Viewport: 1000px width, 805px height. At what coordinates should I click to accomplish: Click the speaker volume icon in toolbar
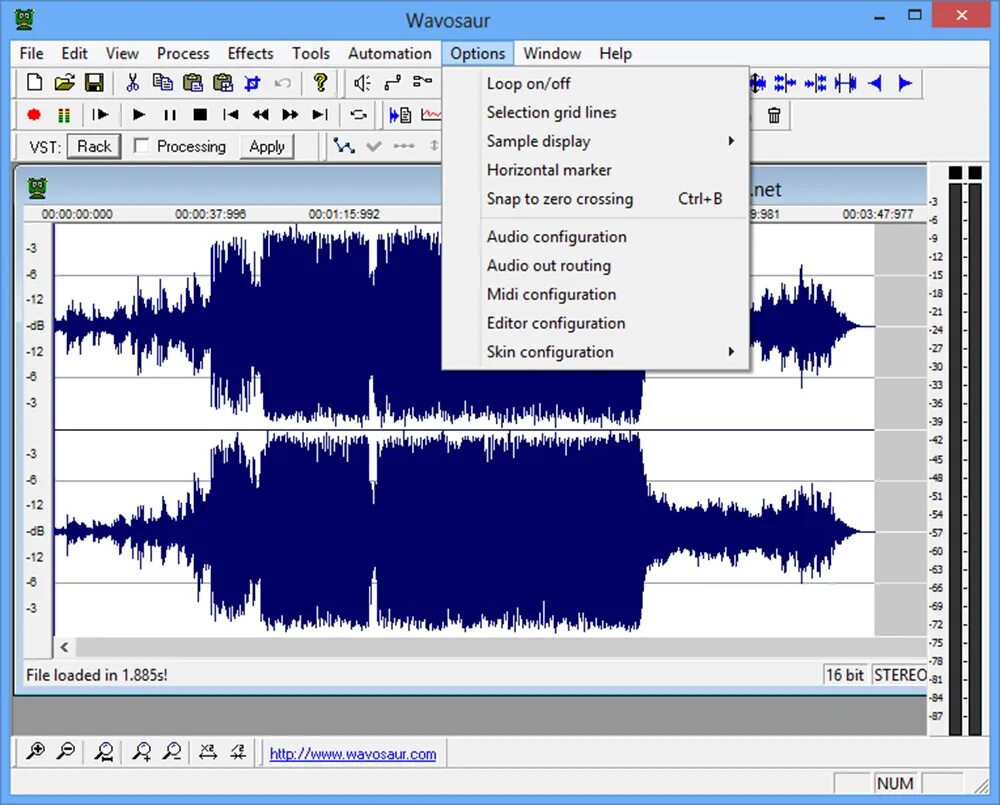pos(362,83)
